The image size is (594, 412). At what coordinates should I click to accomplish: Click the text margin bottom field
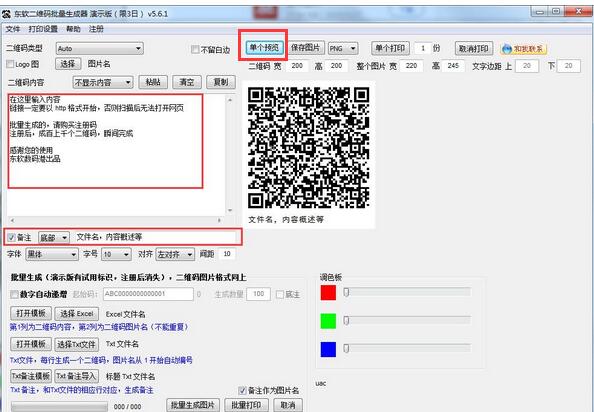coord(569,66)
